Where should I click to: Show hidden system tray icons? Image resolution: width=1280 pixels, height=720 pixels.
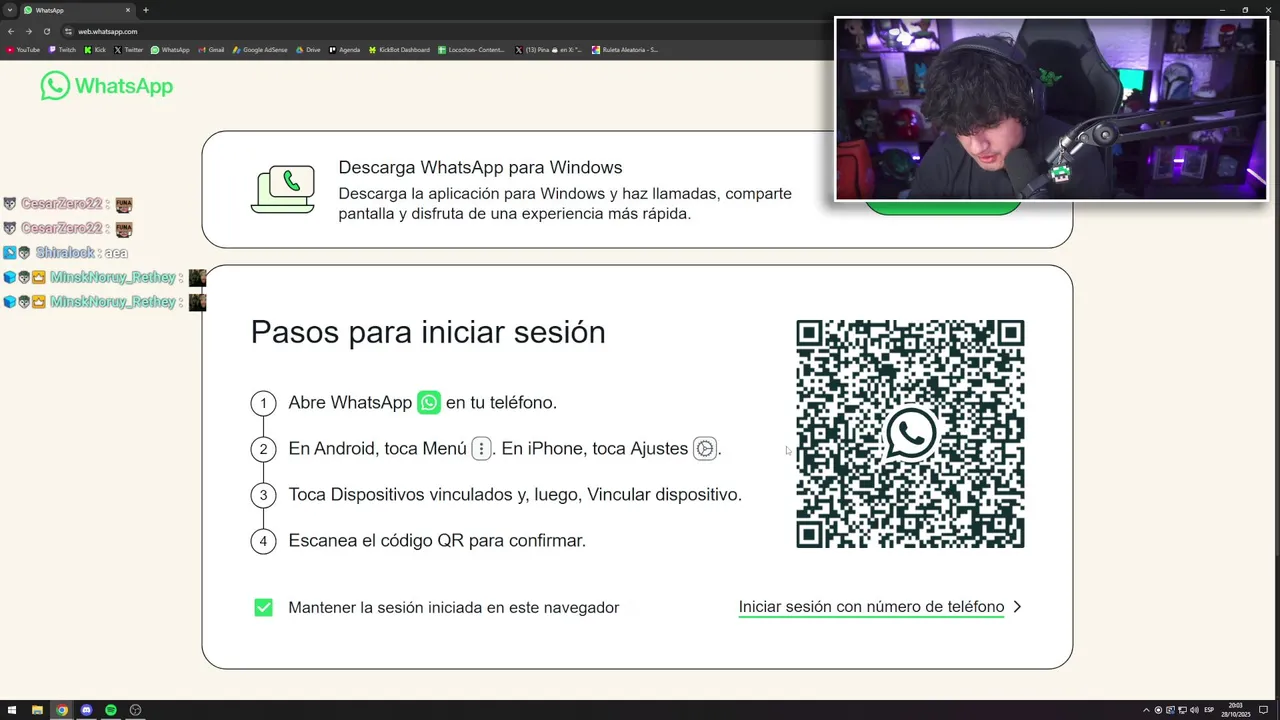coord(1147,710)
